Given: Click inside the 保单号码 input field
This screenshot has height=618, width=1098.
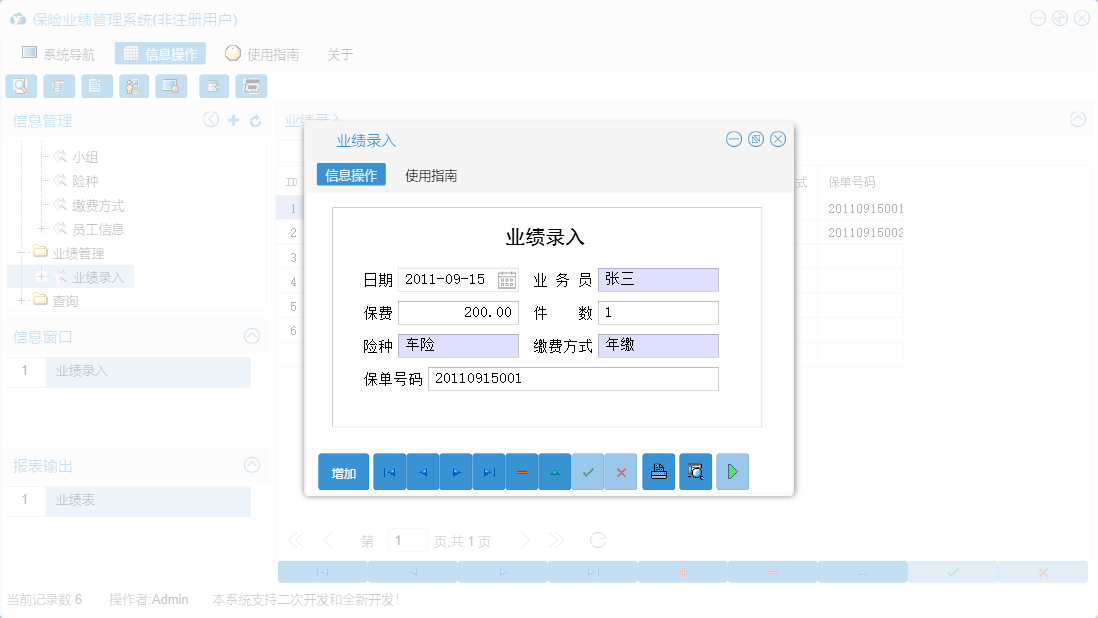Looking at the screenshot, I should pos(572,378).
